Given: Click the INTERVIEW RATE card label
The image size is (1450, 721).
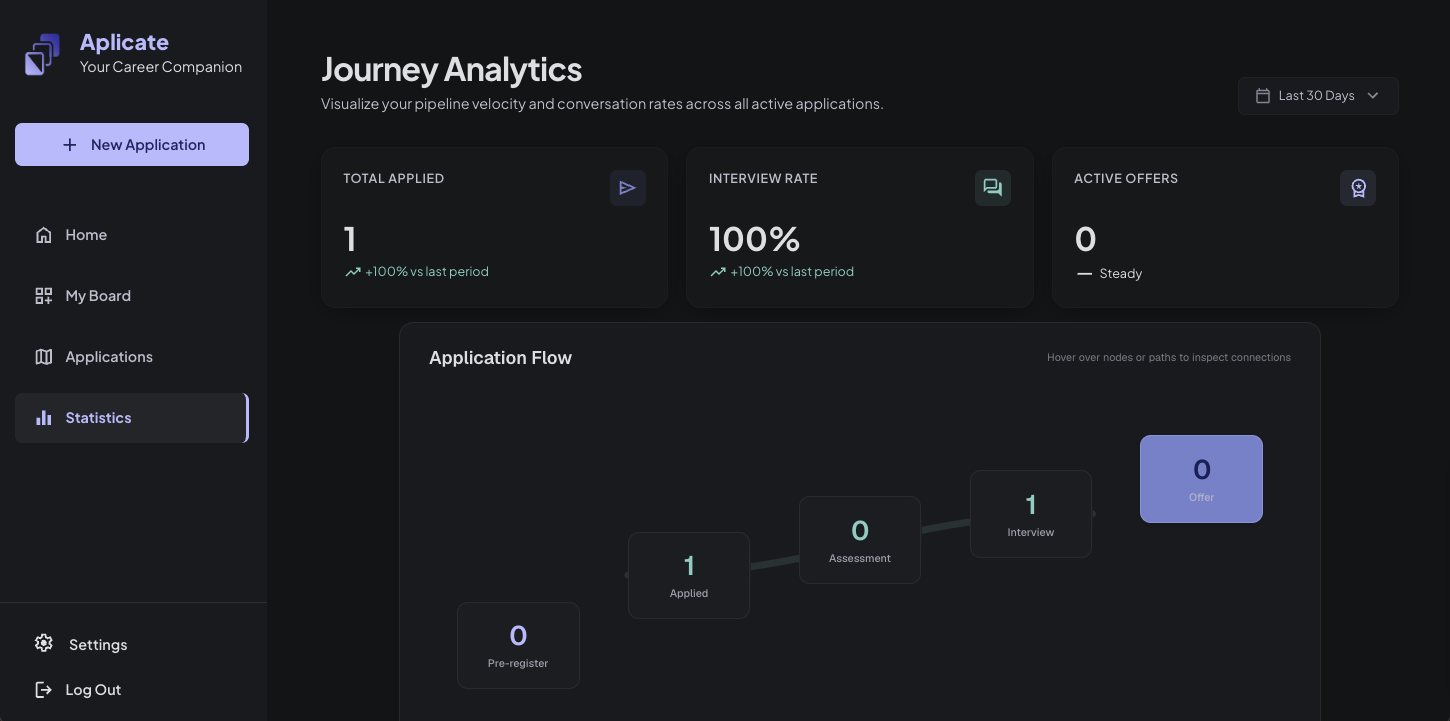Looking at the screenshot, I should click(763, 179).
